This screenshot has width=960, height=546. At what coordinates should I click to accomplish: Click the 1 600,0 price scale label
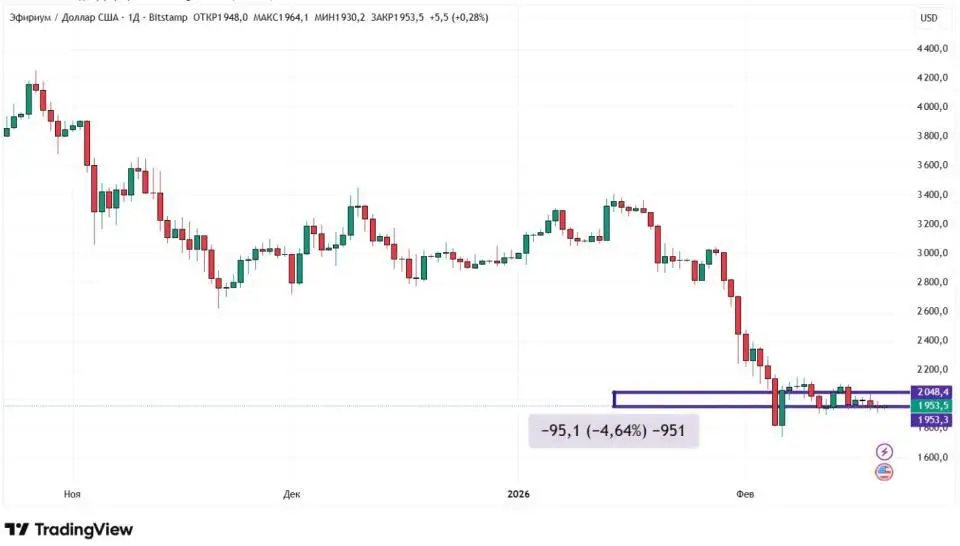point(931,458)
